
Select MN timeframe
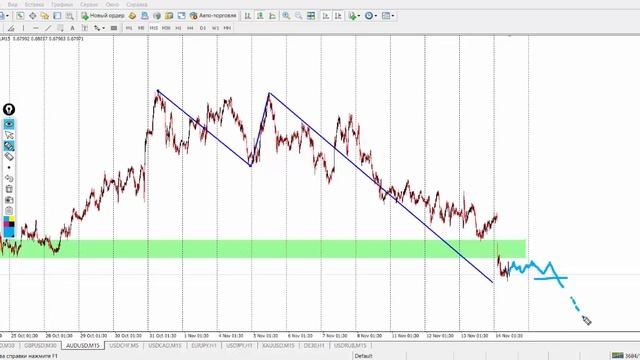(x=227, y=28)
